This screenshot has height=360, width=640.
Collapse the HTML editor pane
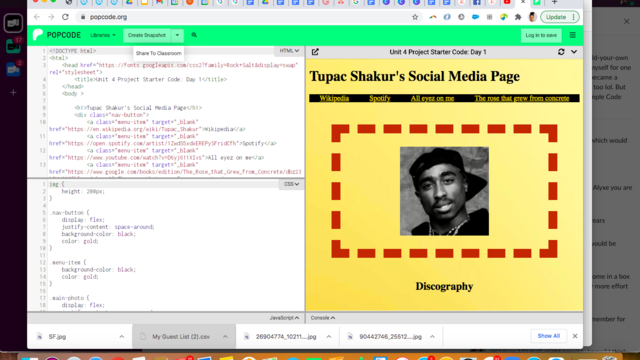pos(289,51)
